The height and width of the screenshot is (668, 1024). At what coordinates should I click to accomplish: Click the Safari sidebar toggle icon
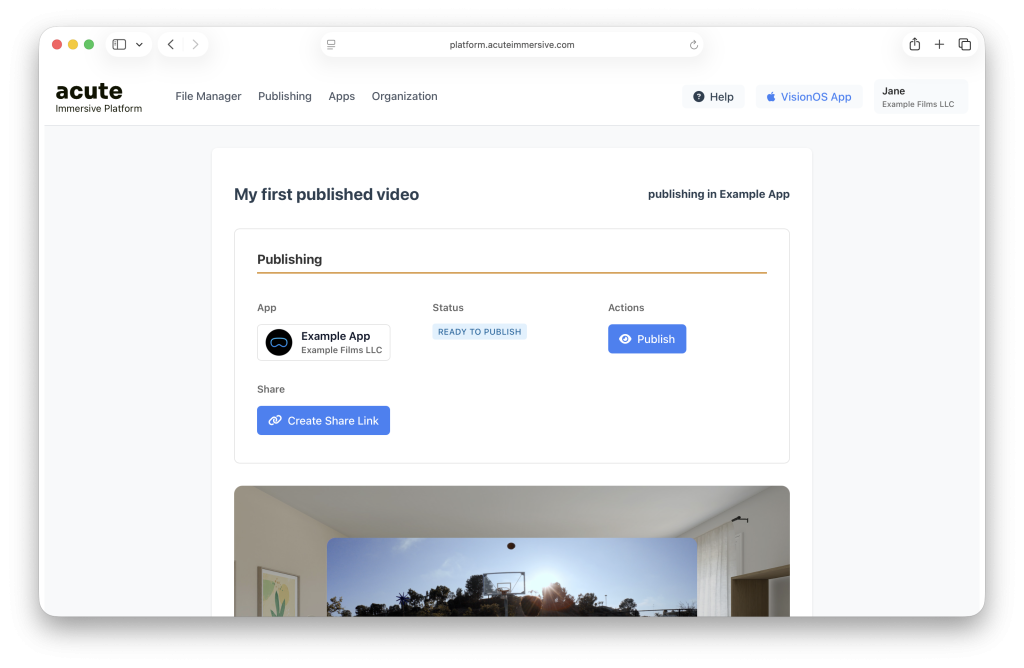pyautogui.click(x=119, y=45)
